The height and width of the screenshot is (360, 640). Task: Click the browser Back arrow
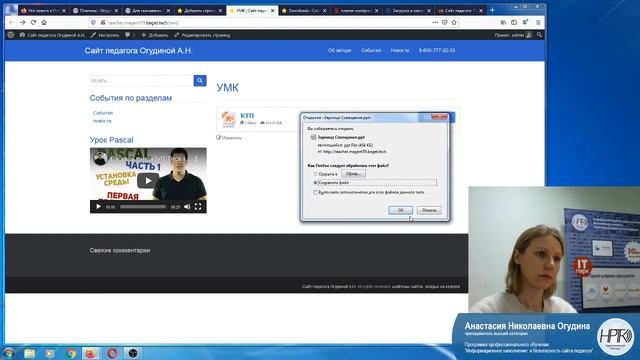[11, 22]
